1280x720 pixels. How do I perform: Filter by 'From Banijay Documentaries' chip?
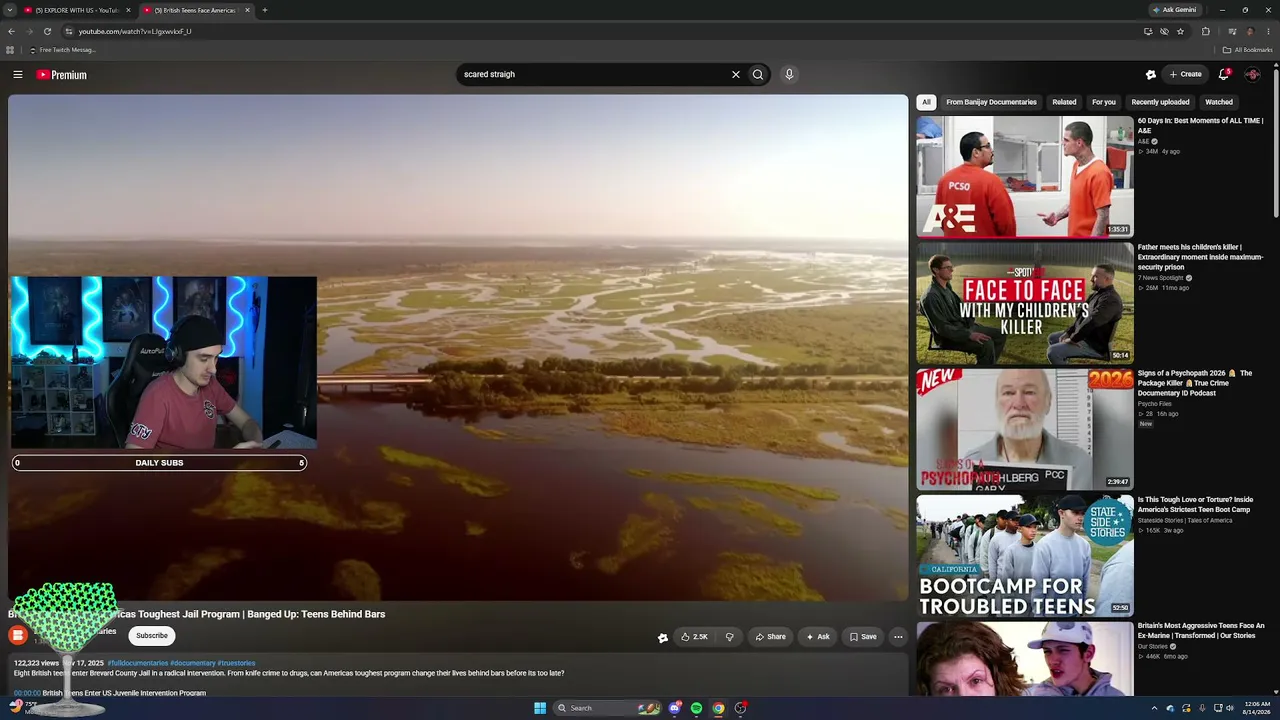click(x=991, y=102)
